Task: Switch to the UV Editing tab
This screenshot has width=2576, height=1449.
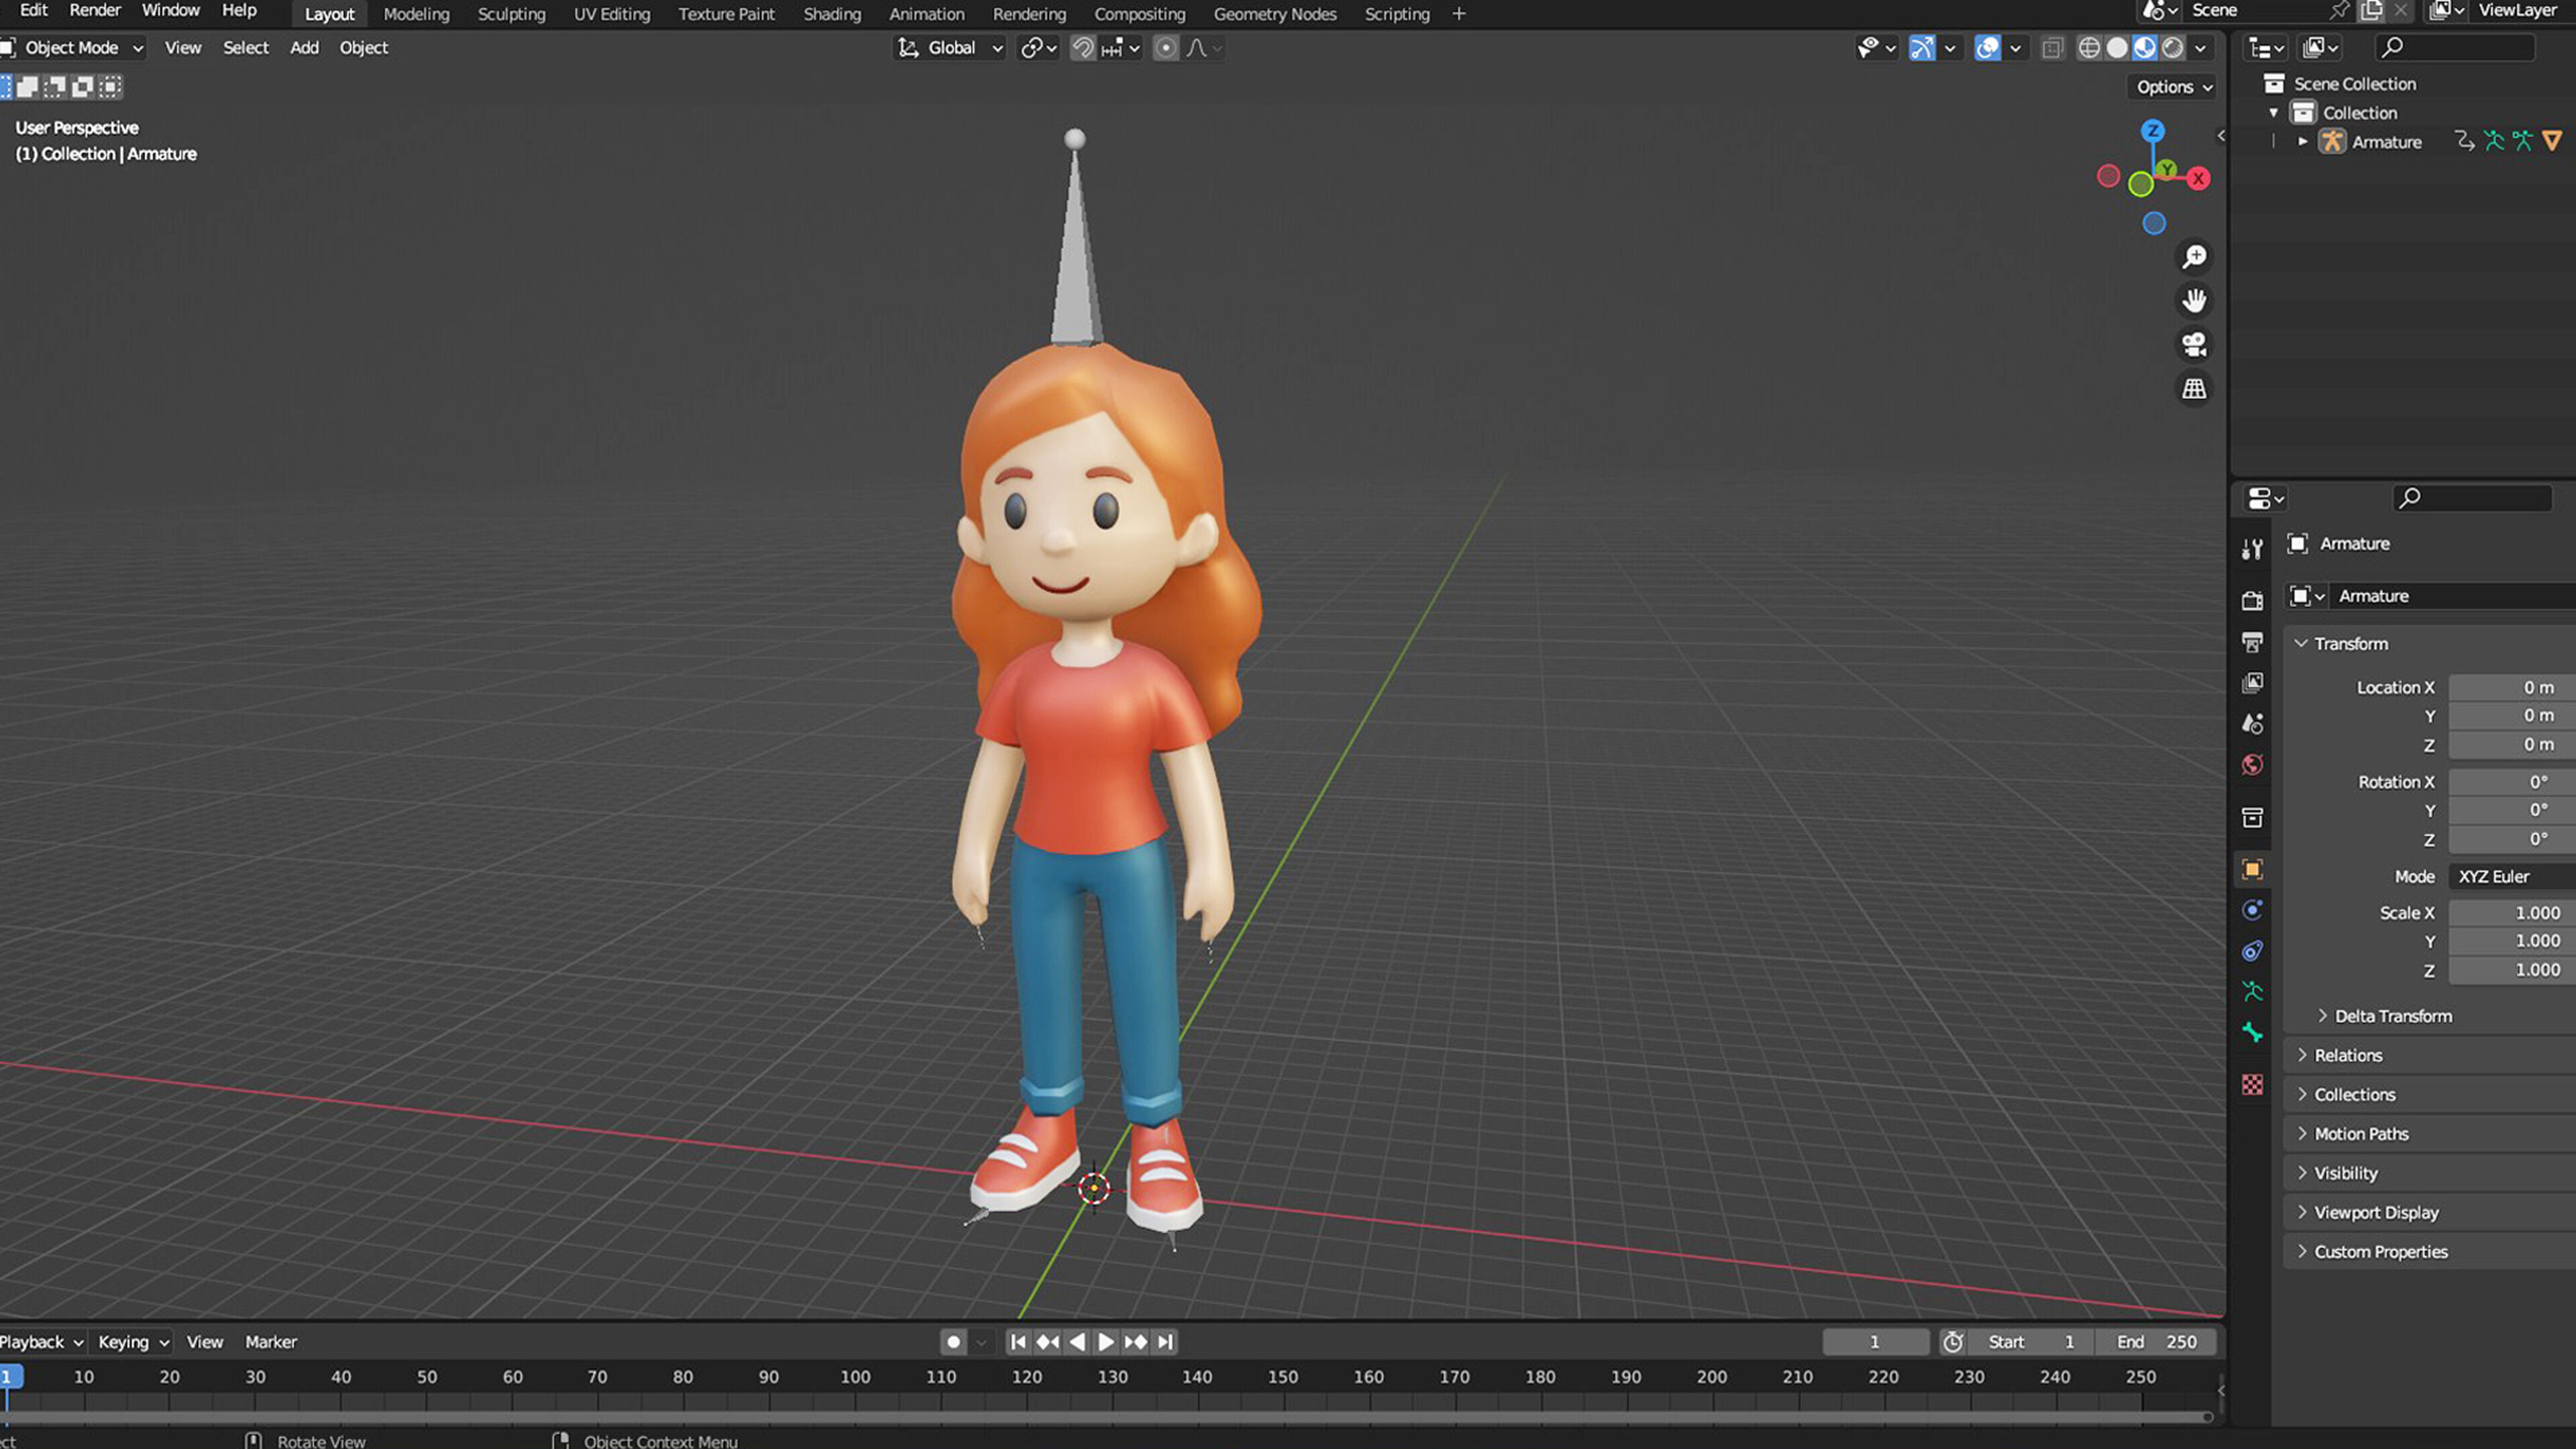Action: click(x=612, y=14)
